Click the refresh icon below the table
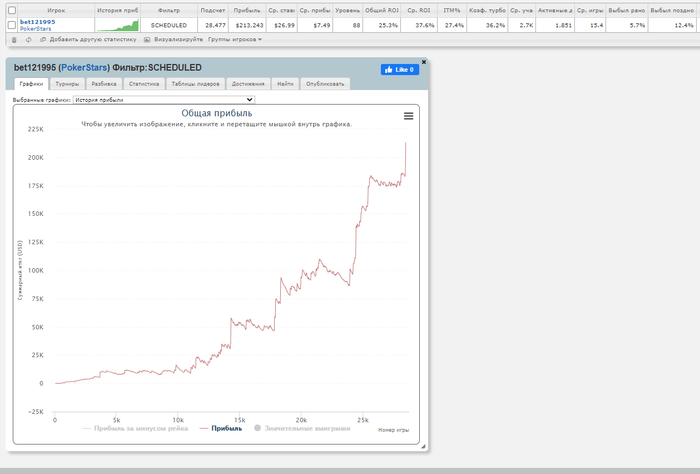 coord(29,40)
